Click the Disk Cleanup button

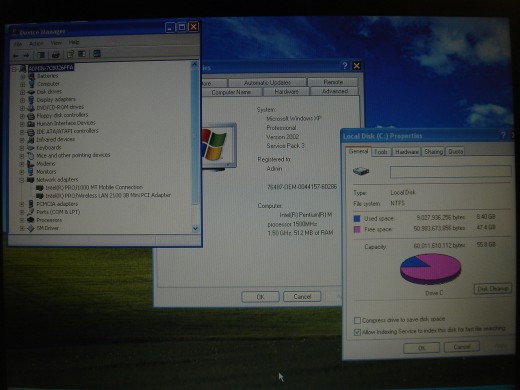pyautogui.click(x=493, y=289)
